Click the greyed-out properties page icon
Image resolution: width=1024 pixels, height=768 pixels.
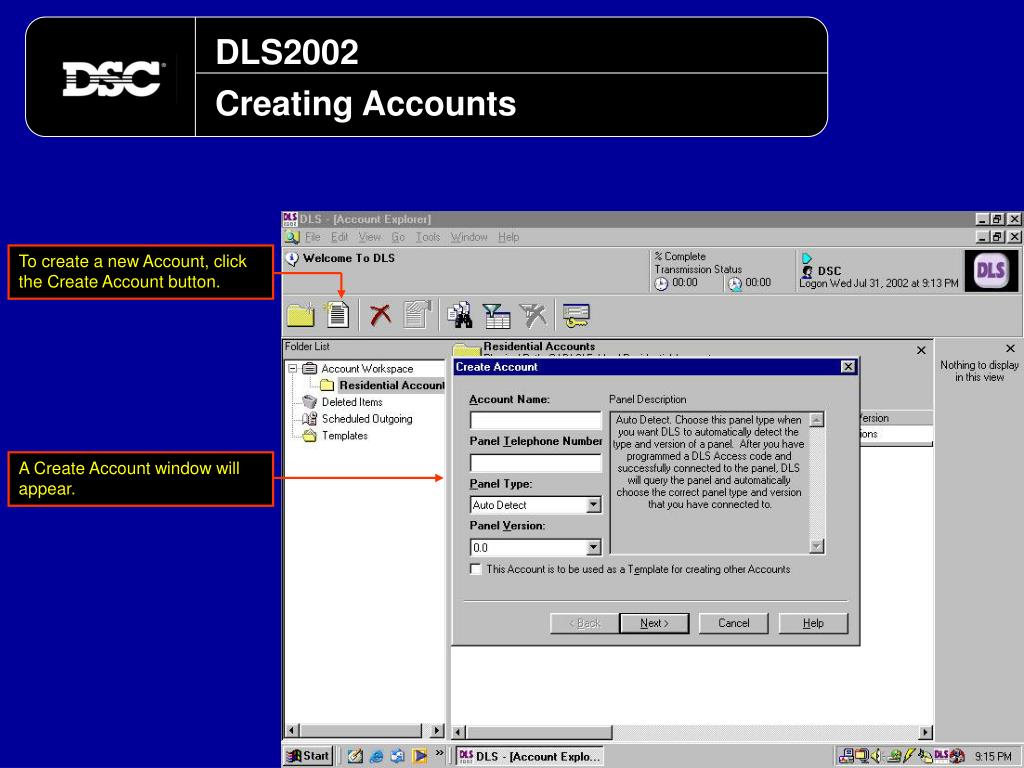417,314
